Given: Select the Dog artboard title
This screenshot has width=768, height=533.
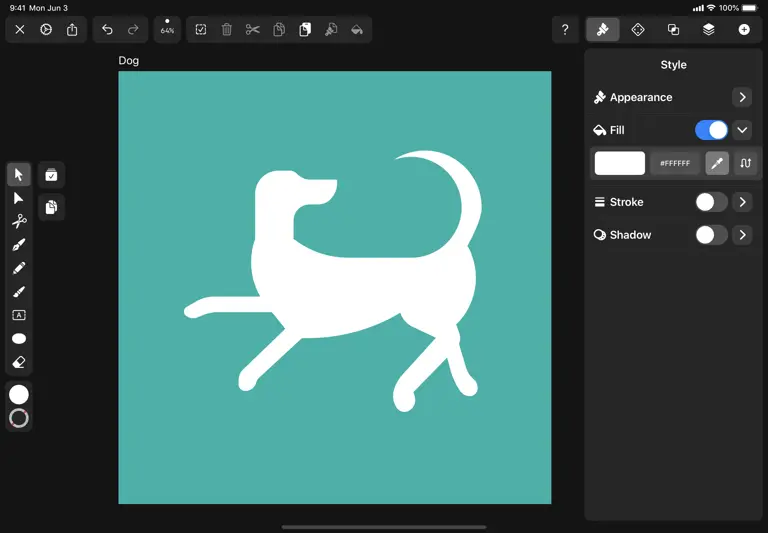Looking at the screenshot, I should coord(129,61).
